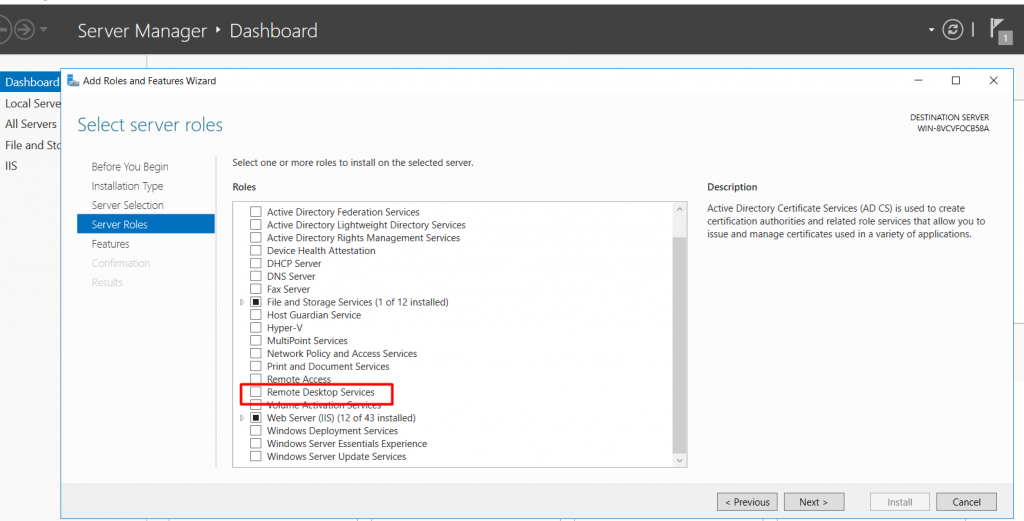
Task: Expand File and Storage Services tree node
Action: coord(242,302)
